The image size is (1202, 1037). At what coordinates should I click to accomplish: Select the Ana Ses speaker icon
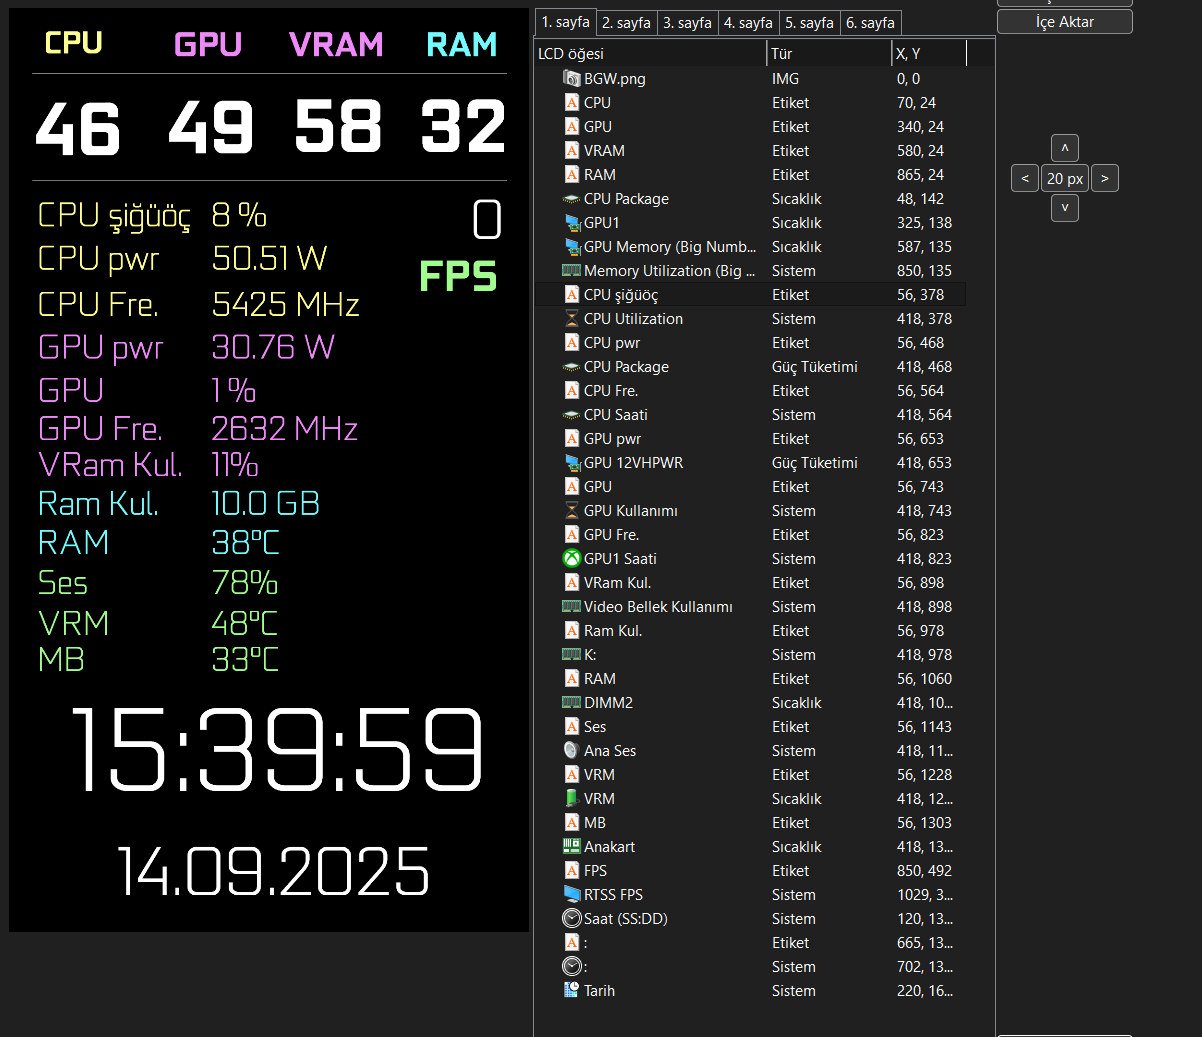click(572, 750)
